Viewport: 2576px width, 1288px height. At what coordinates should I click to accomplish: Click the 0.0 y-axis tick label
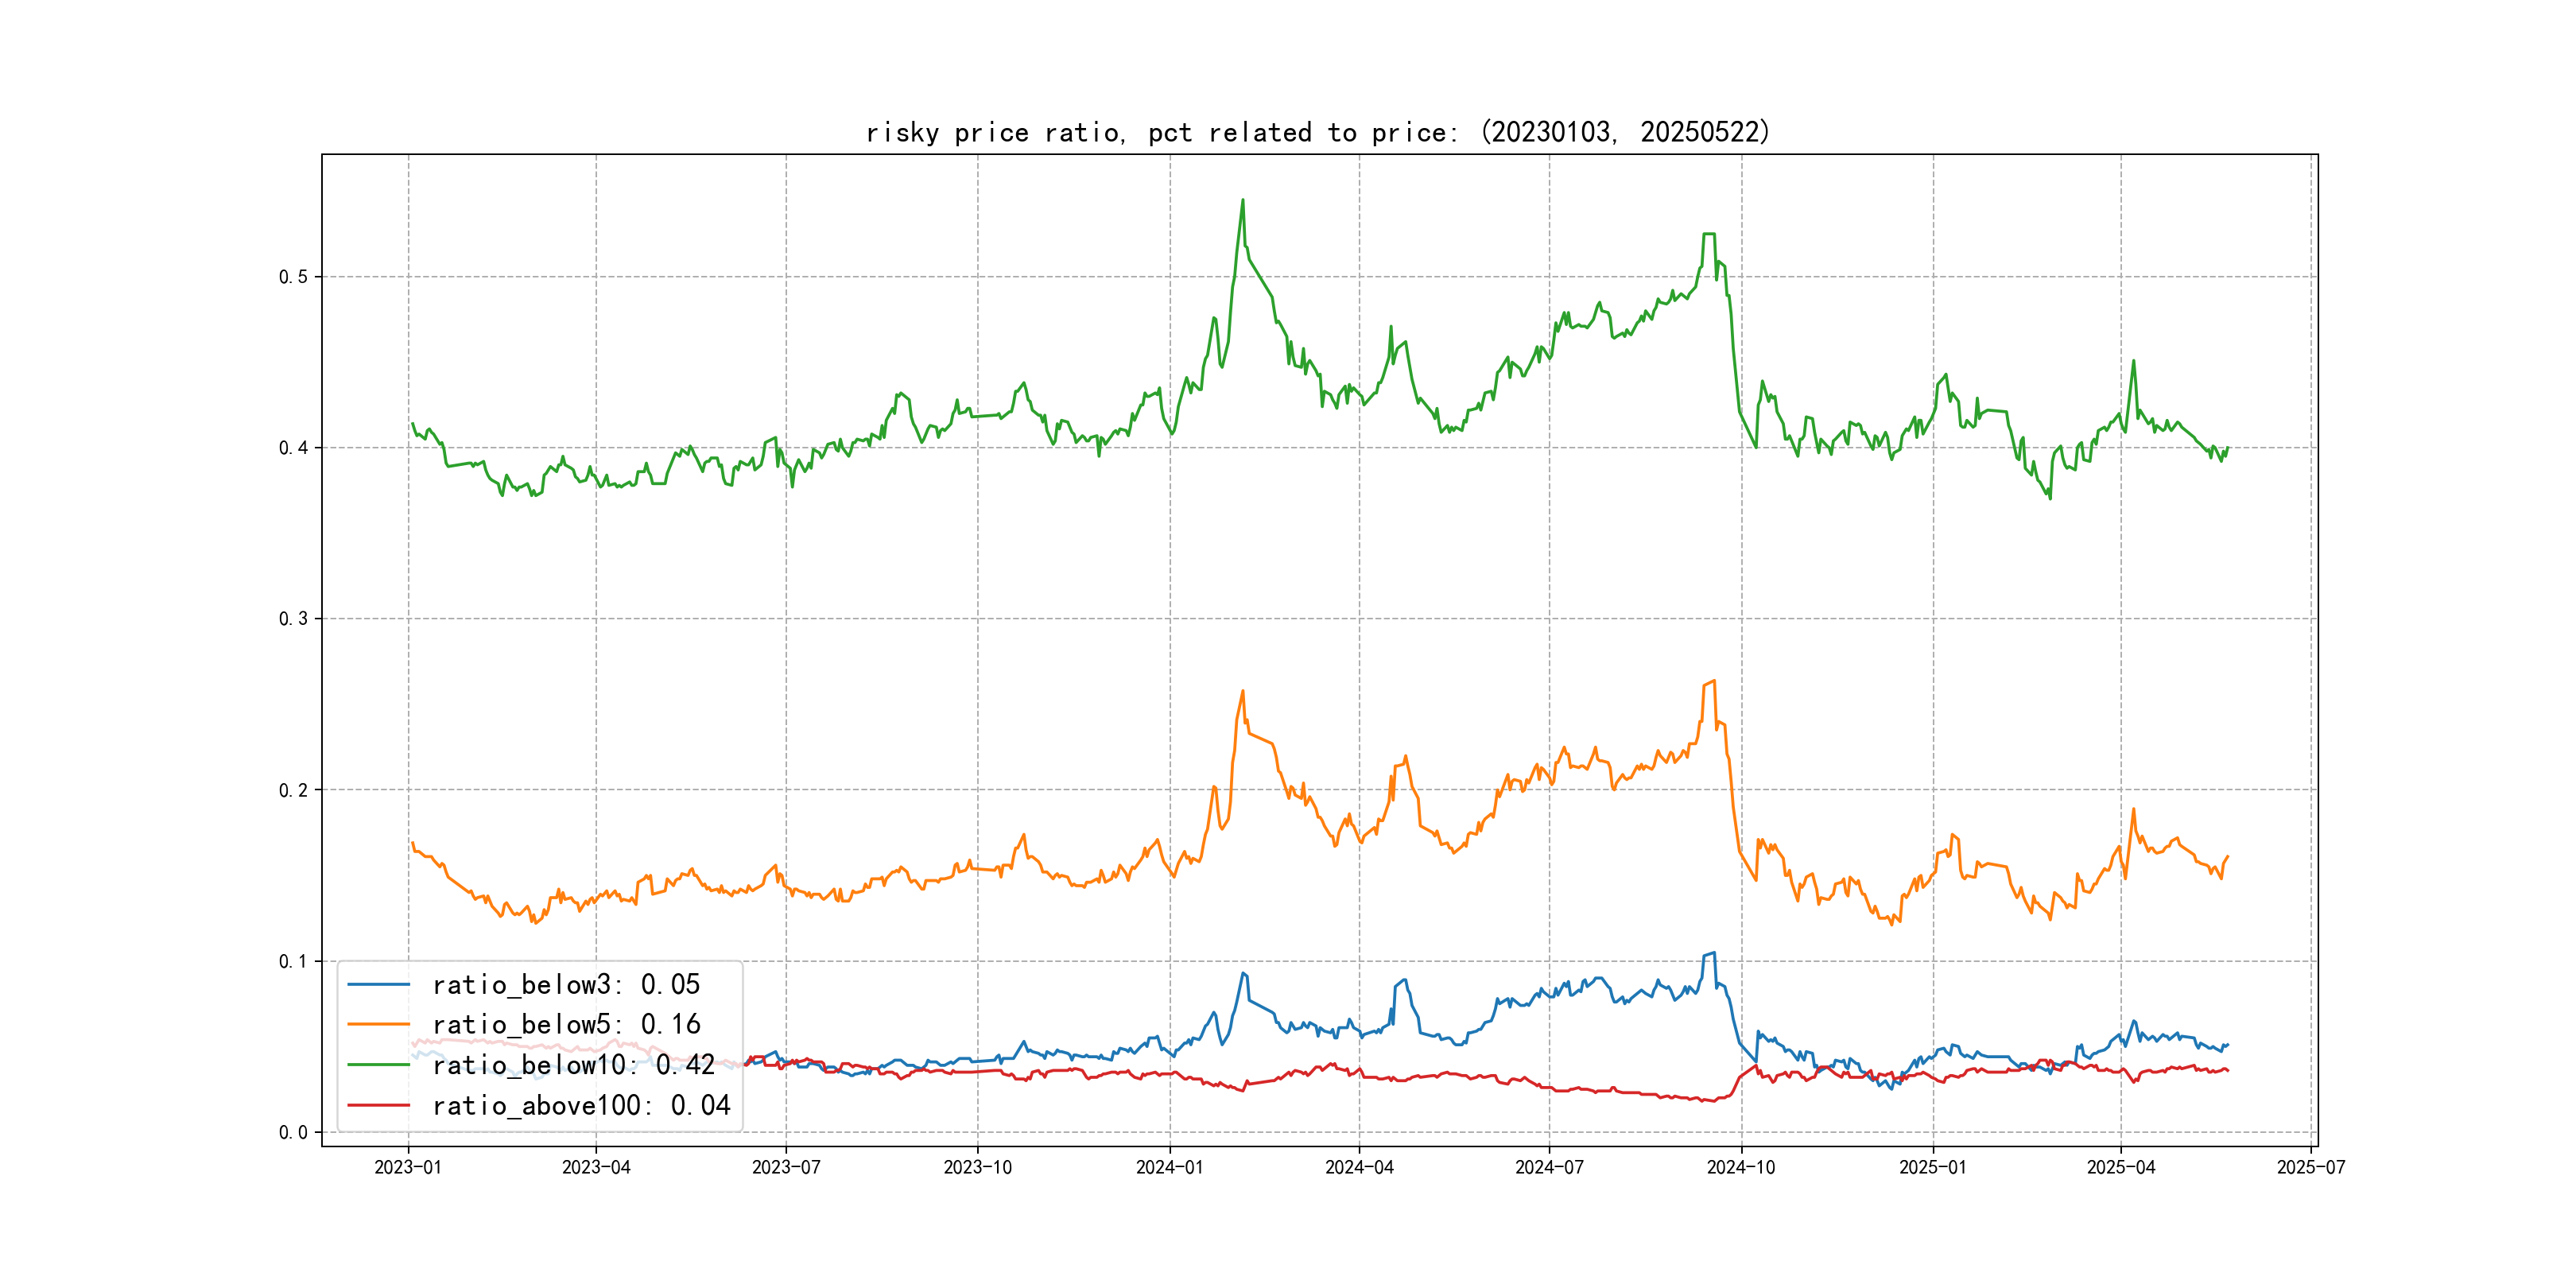click(293, 1133)
